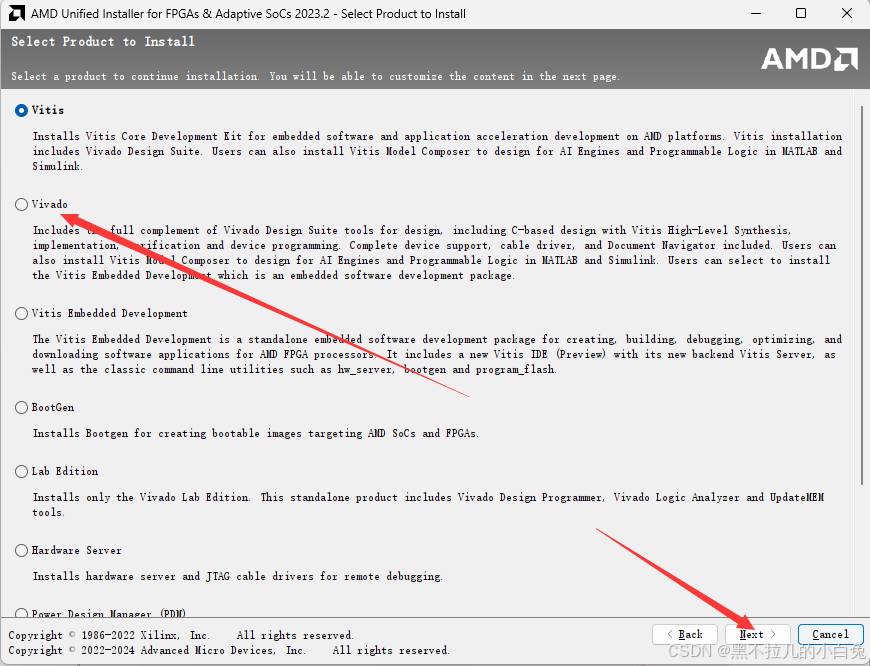Click the AMD logo in header
Screen dimensions: 870x666
point(810,59)
